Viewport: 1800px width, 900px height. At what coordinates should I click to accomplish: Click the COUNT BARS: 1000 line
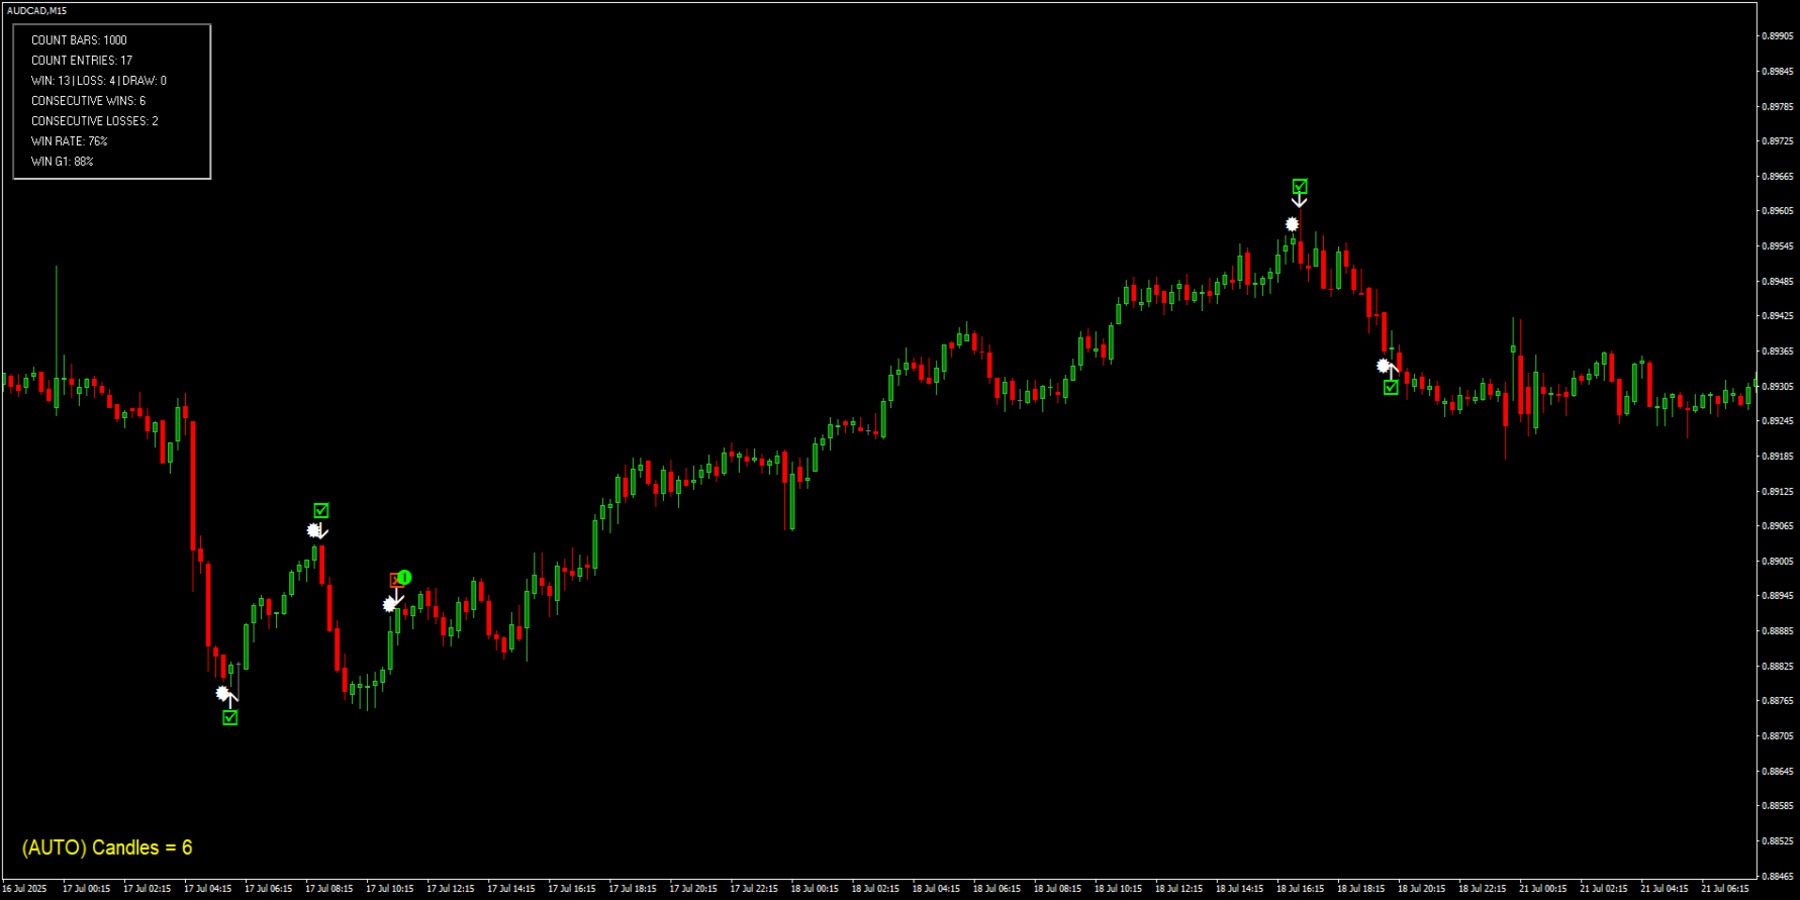point(79,40)
